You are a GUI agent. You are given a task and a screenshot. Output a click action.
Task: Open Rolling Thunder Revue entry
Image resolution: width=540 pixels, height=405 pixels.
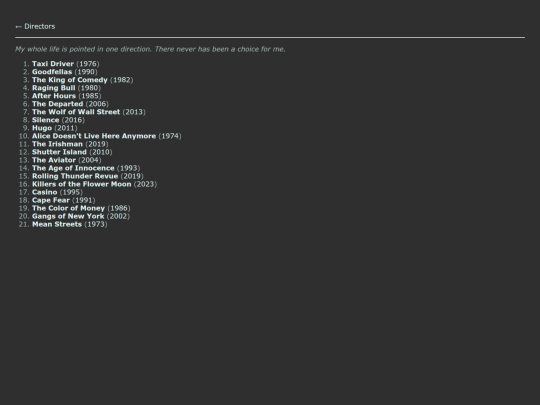tap(75, 176)
